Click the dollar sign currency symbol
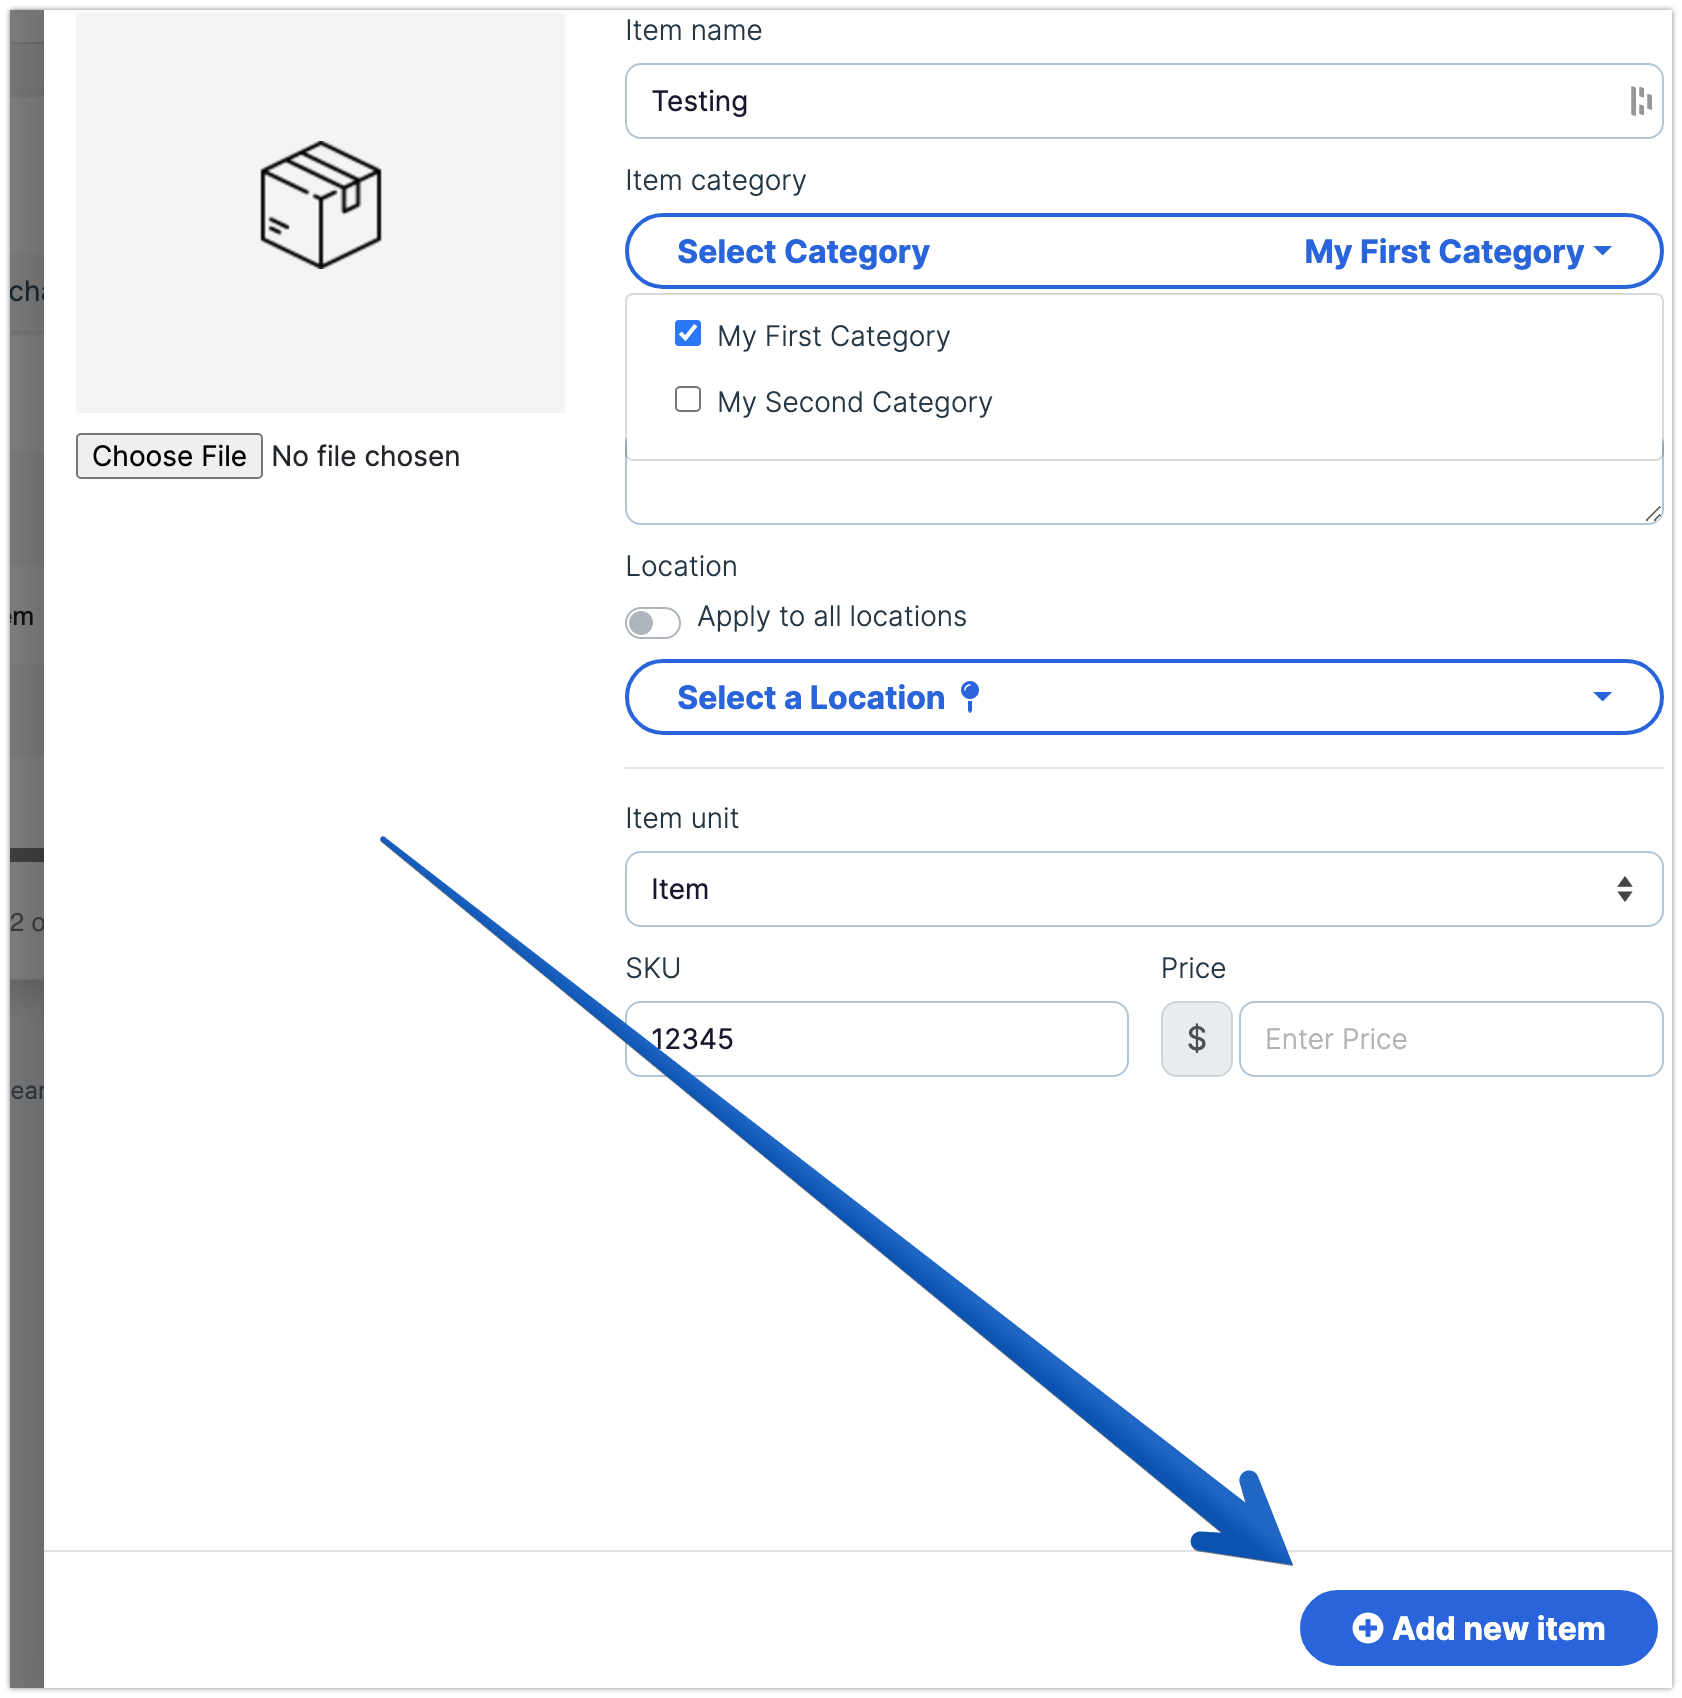The width and height of the screenshot is (1682, 1698). (x=1196, y=1039)
